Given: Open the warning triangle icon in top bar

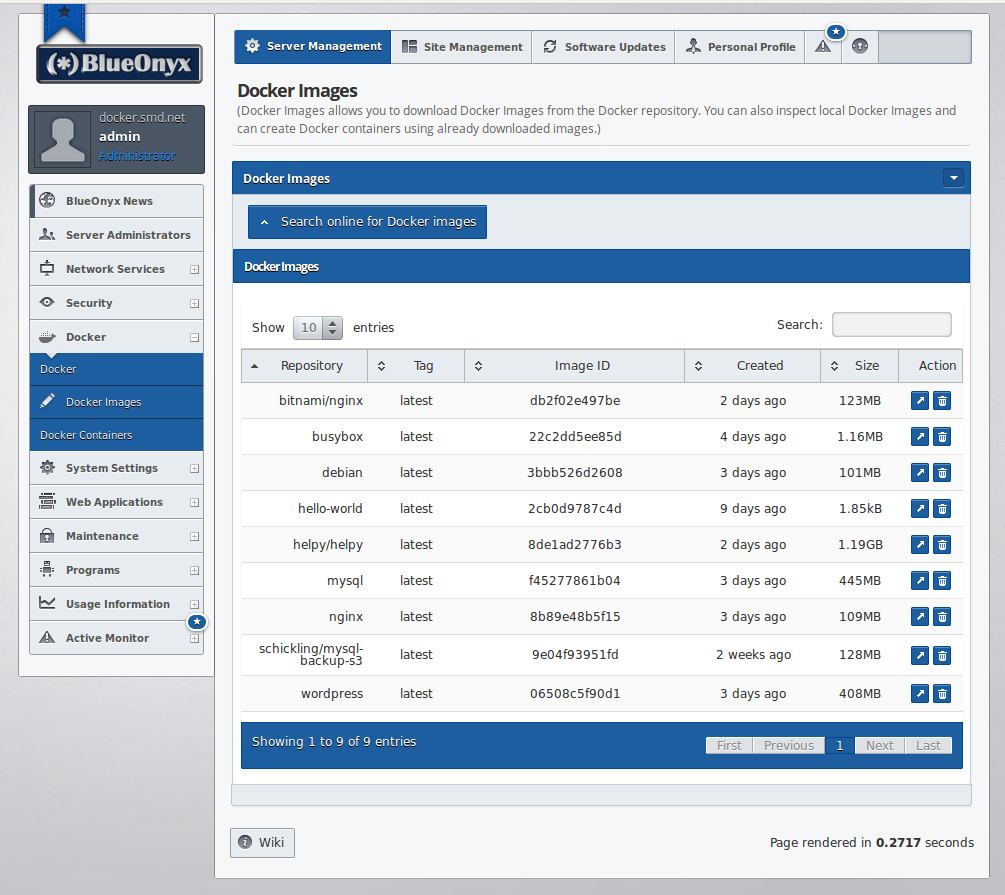Looking at the screenshot, I should tap(822, 47).
